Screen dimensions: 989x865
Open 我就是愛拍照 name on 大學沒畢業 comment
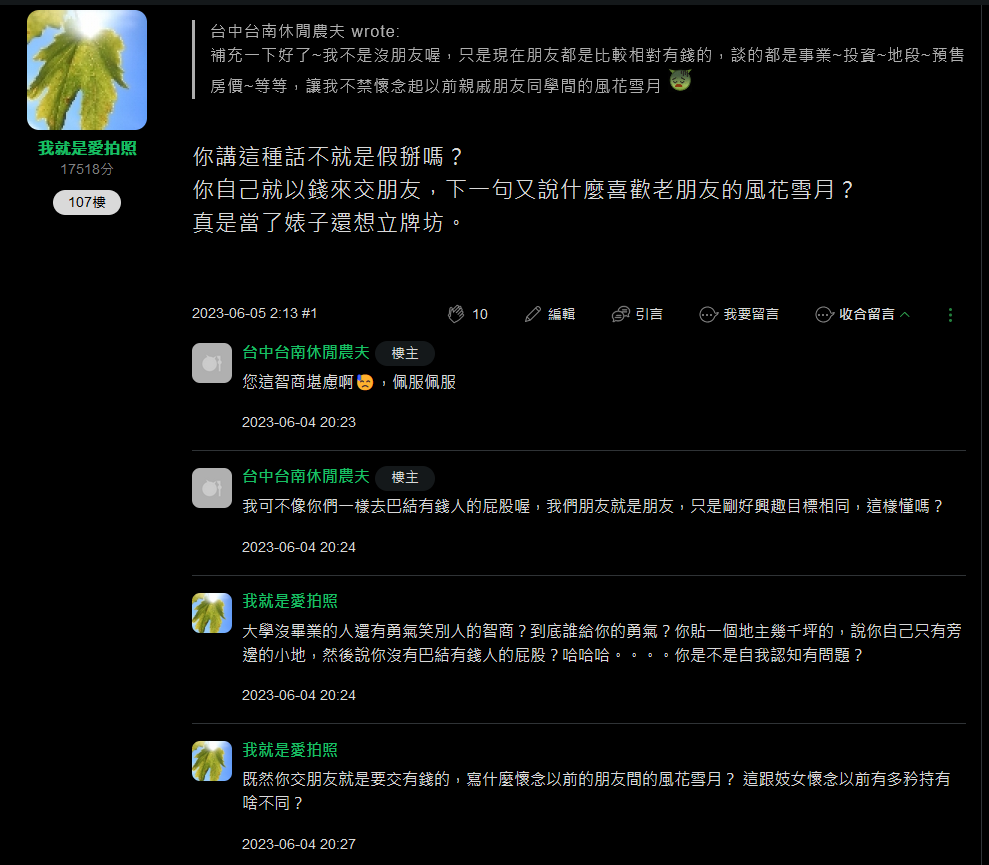click(290, 601)
